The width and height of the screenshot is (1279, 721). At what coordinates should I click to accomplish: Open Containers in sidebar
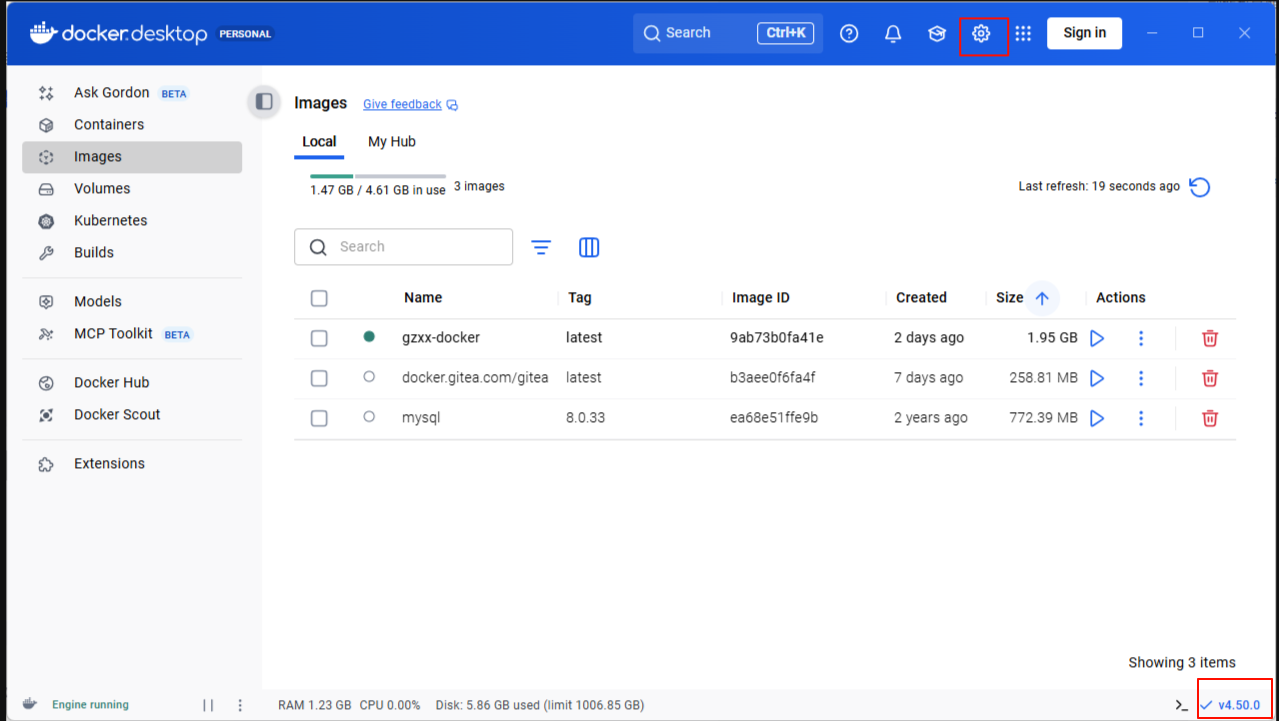(x=132, y=125)
